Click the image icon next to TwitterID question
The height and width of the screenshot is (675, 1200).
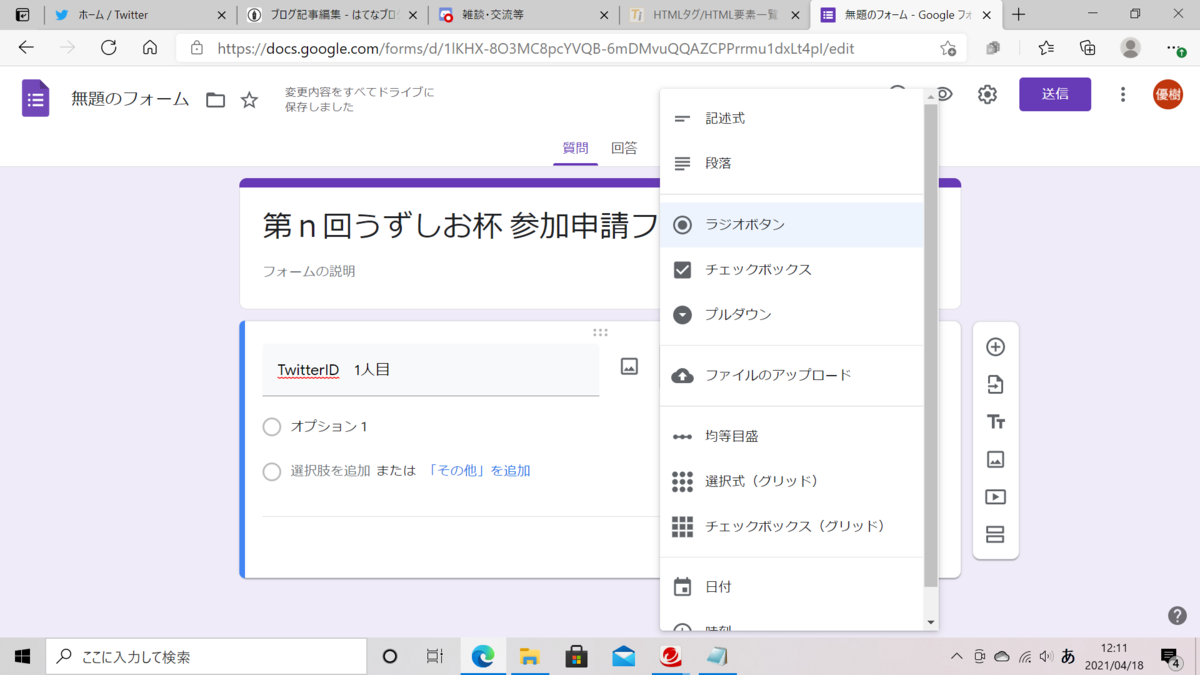pos(628,366)
